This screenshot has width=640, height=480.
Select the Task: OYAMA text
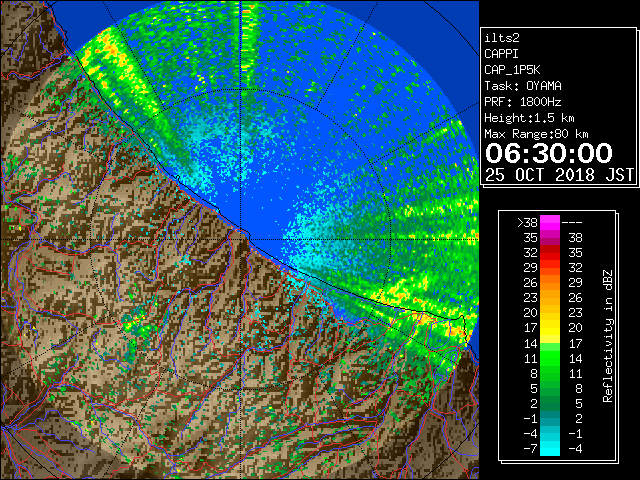tap(523, 86)
